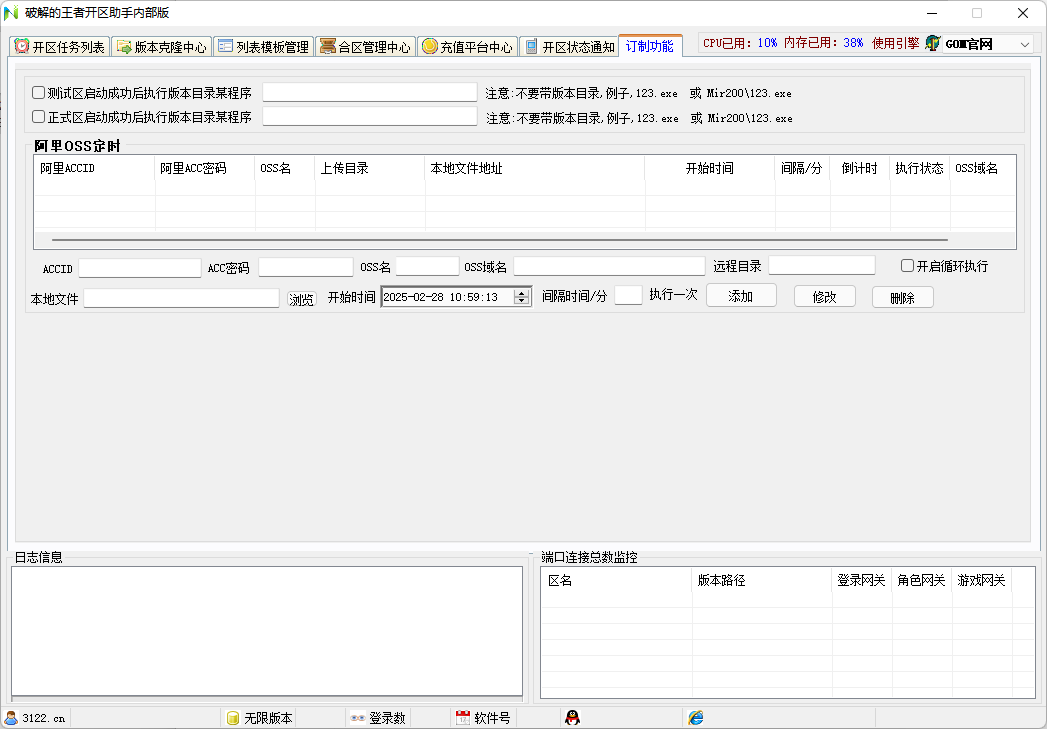Click the OSS域名 input field

pos(609,266)
